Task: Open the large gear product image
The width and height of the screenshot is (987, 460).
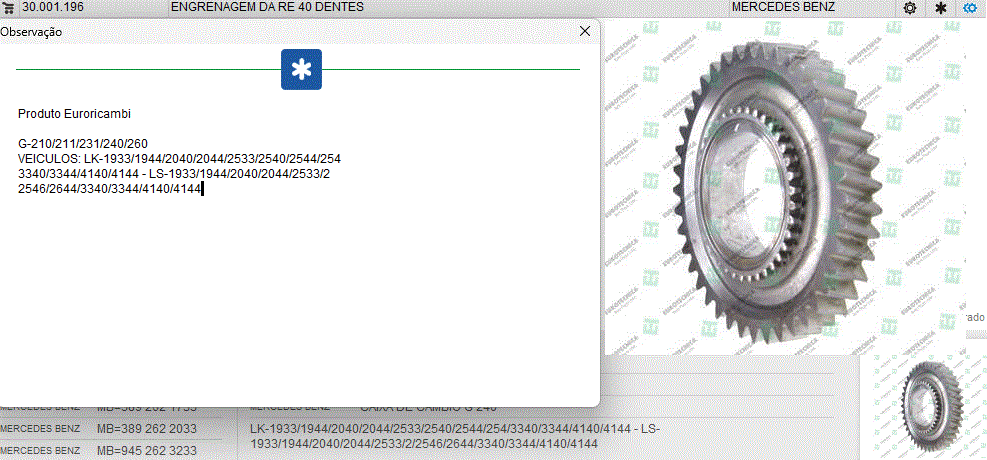Action: (x=780, y=190)
